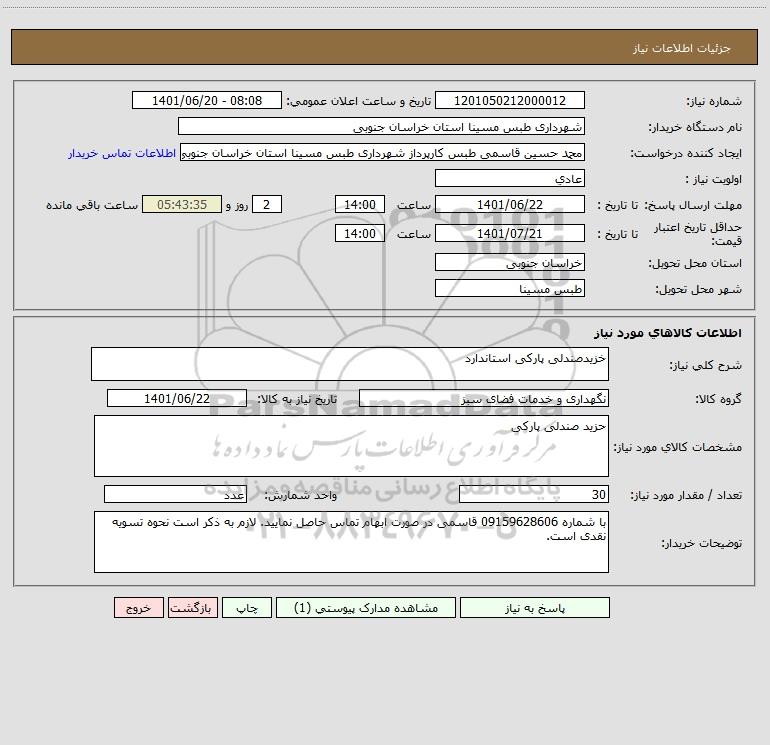Click the نام دستگاه خریدار label

695,128
